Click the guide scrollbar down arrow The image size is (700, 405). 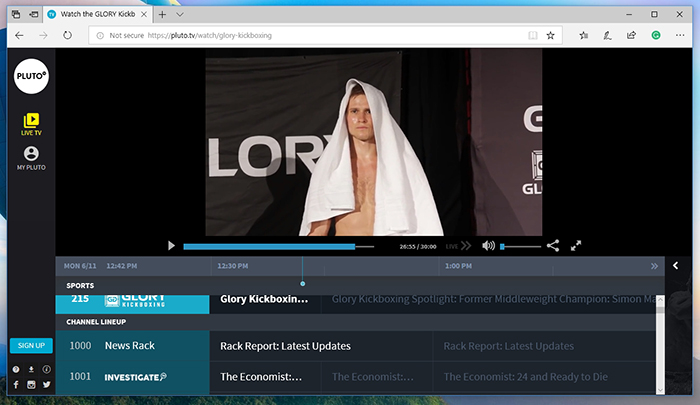point(660,390)
